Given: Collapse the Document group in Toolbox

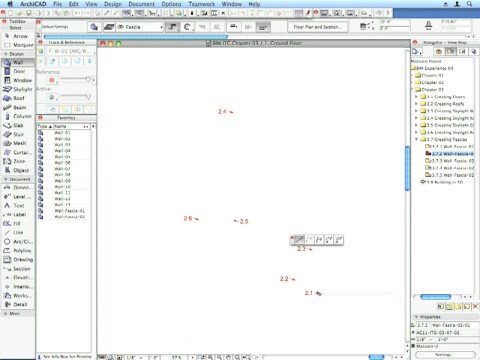Looking at the screenshot, I should [x=6, y=179].
